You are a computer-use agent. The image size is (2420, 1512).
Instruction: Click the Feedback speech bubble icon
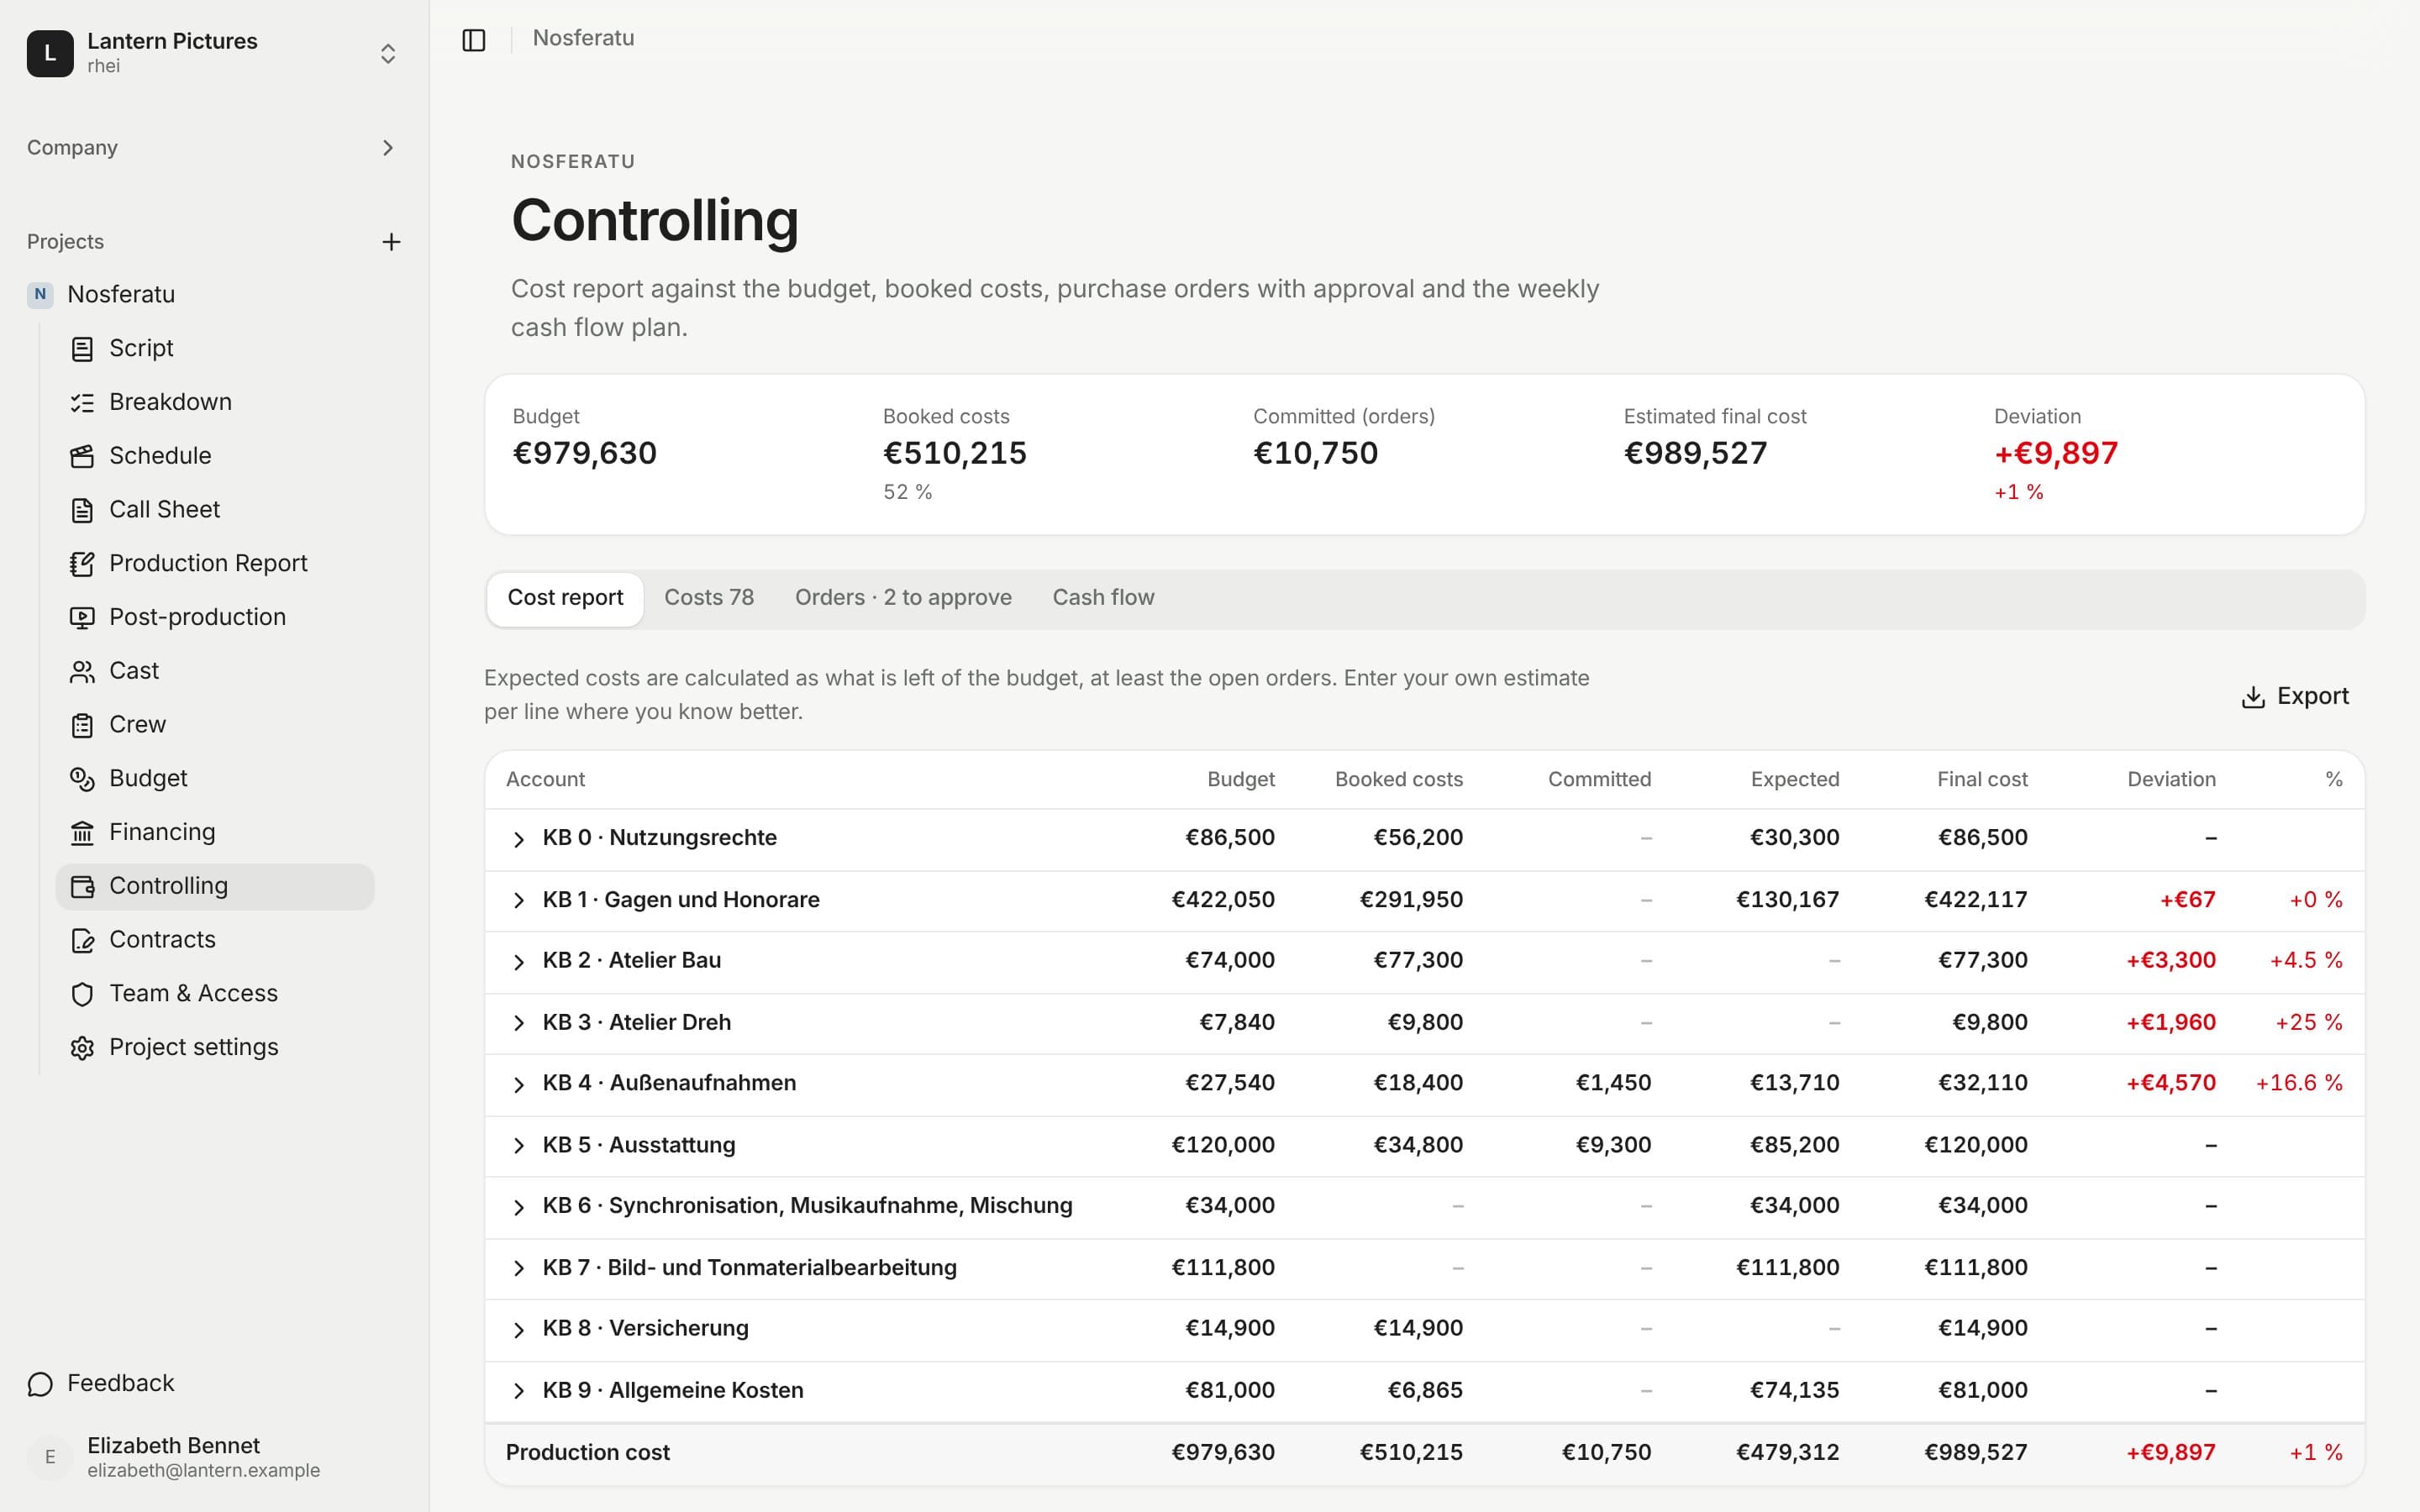click(40, 1384)
